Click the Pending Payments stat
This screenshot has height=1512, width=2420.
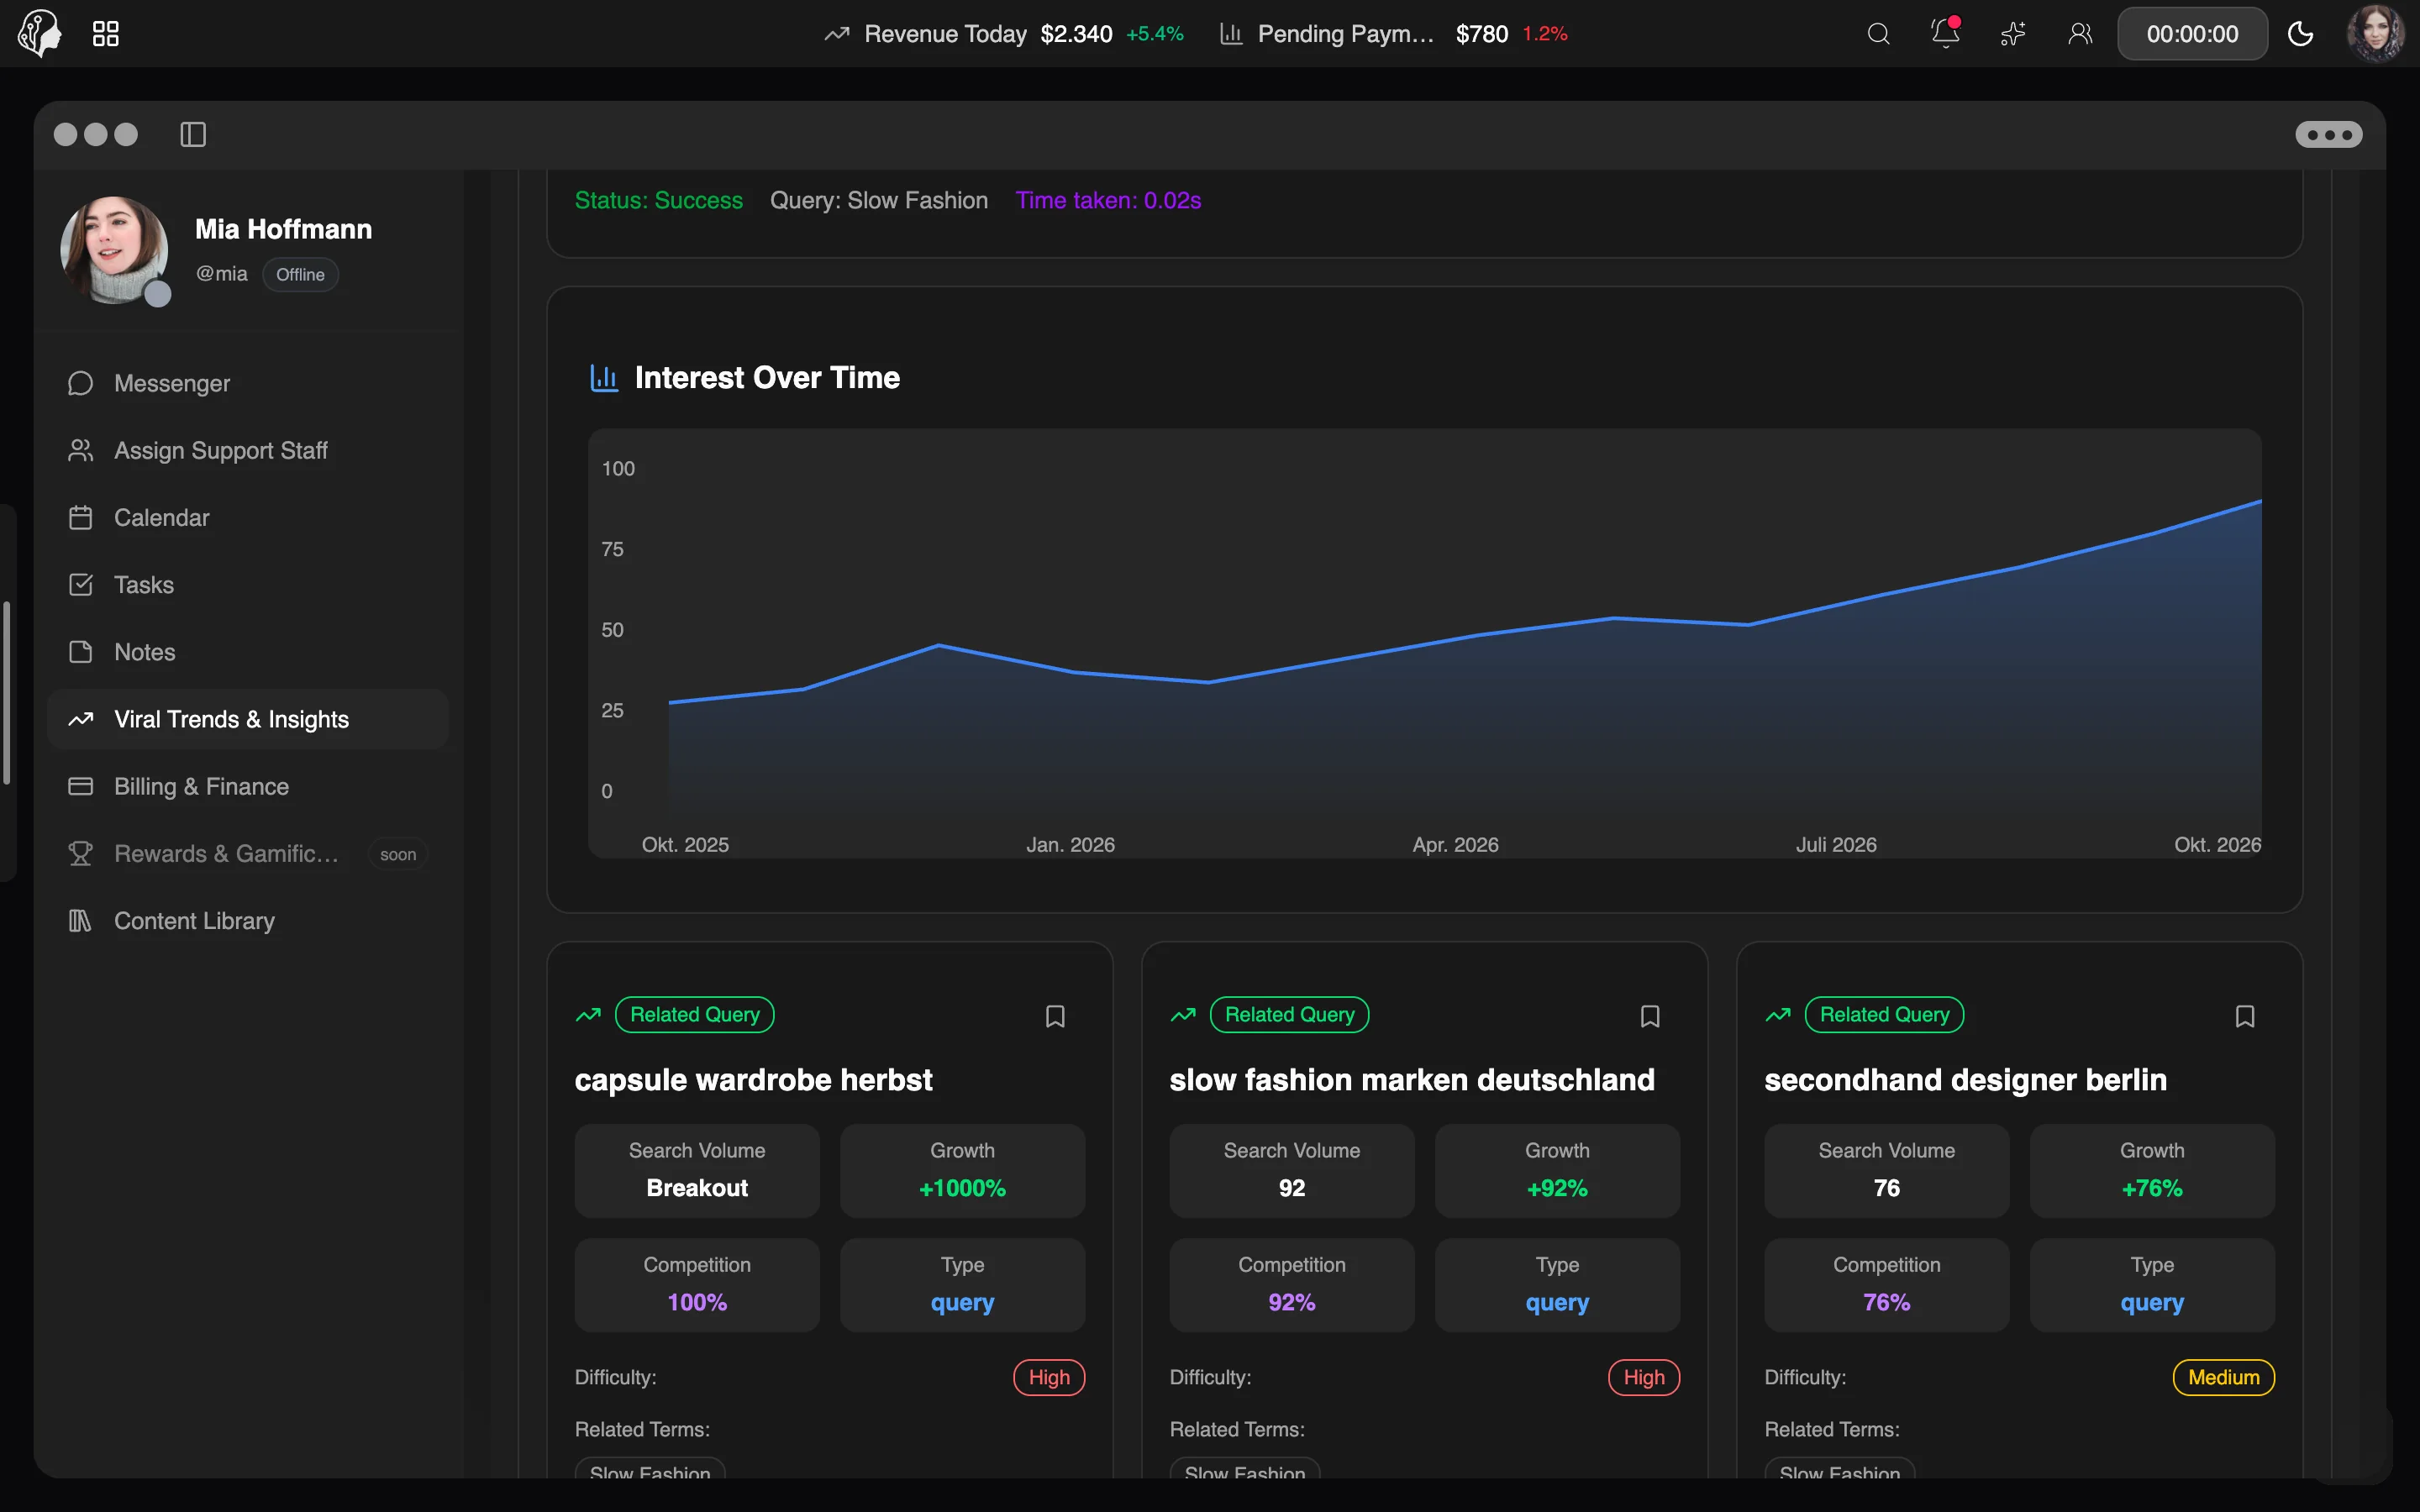click(x=1393, y=34)
